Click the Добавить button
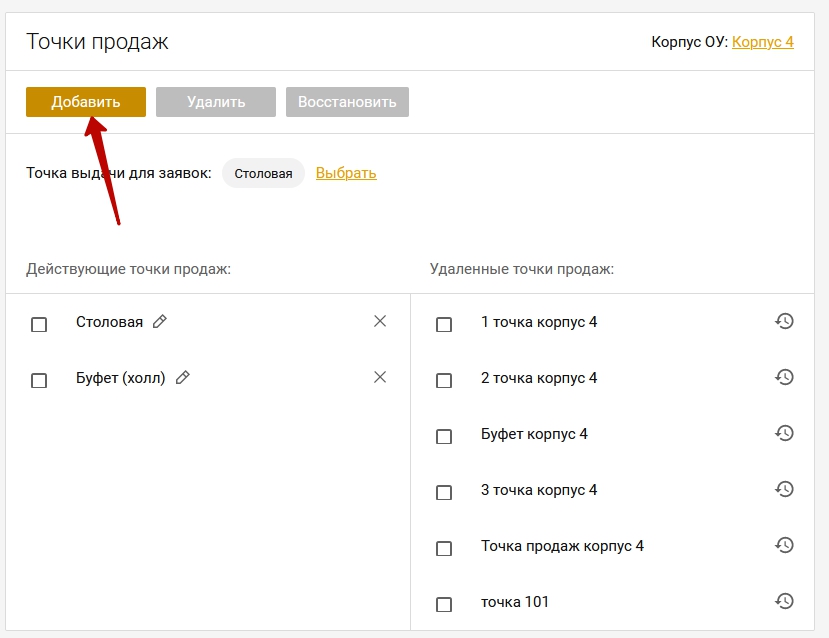This screenshot has height=638, width=829. [x=86, y=101]
